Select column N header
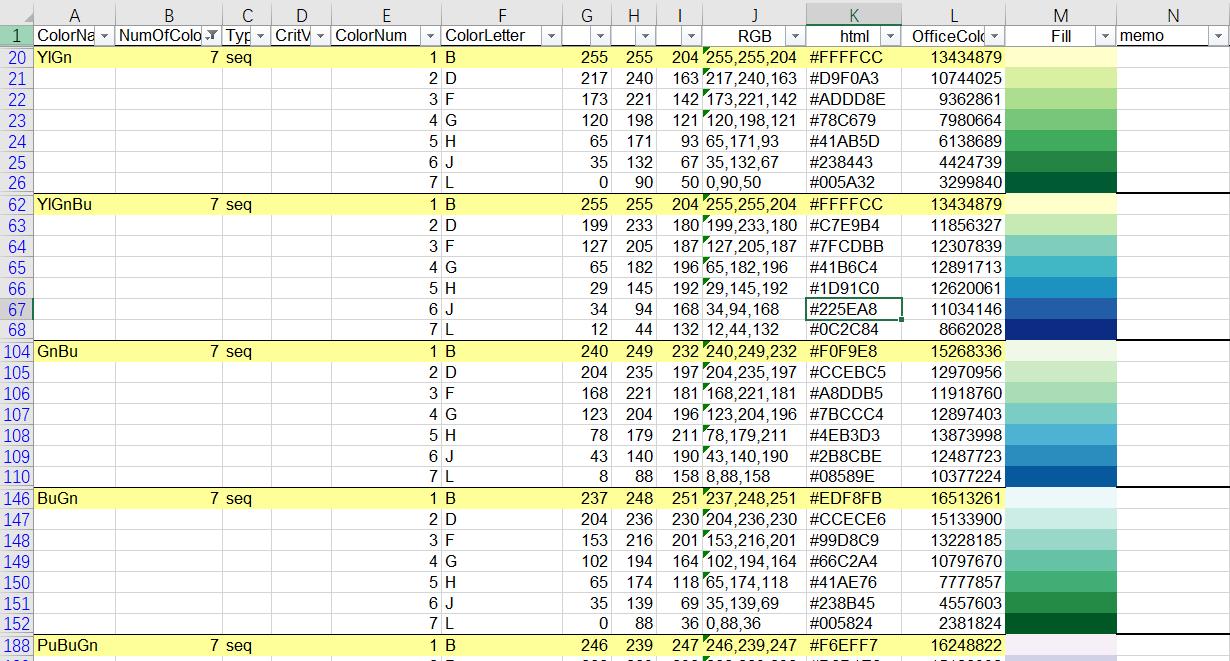Screen dimensions: 1230x661 1173,15
